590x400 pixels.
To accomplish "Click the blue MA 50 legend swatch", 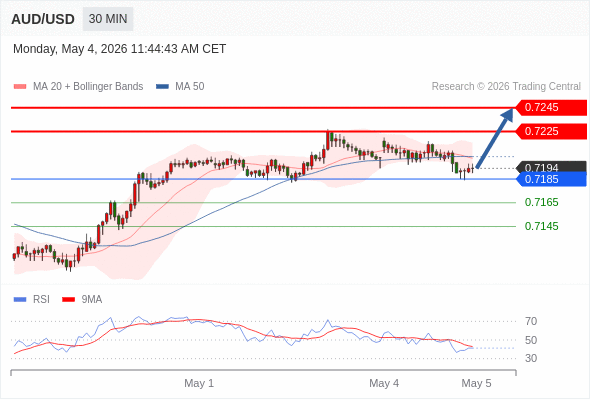I will 162,87.
